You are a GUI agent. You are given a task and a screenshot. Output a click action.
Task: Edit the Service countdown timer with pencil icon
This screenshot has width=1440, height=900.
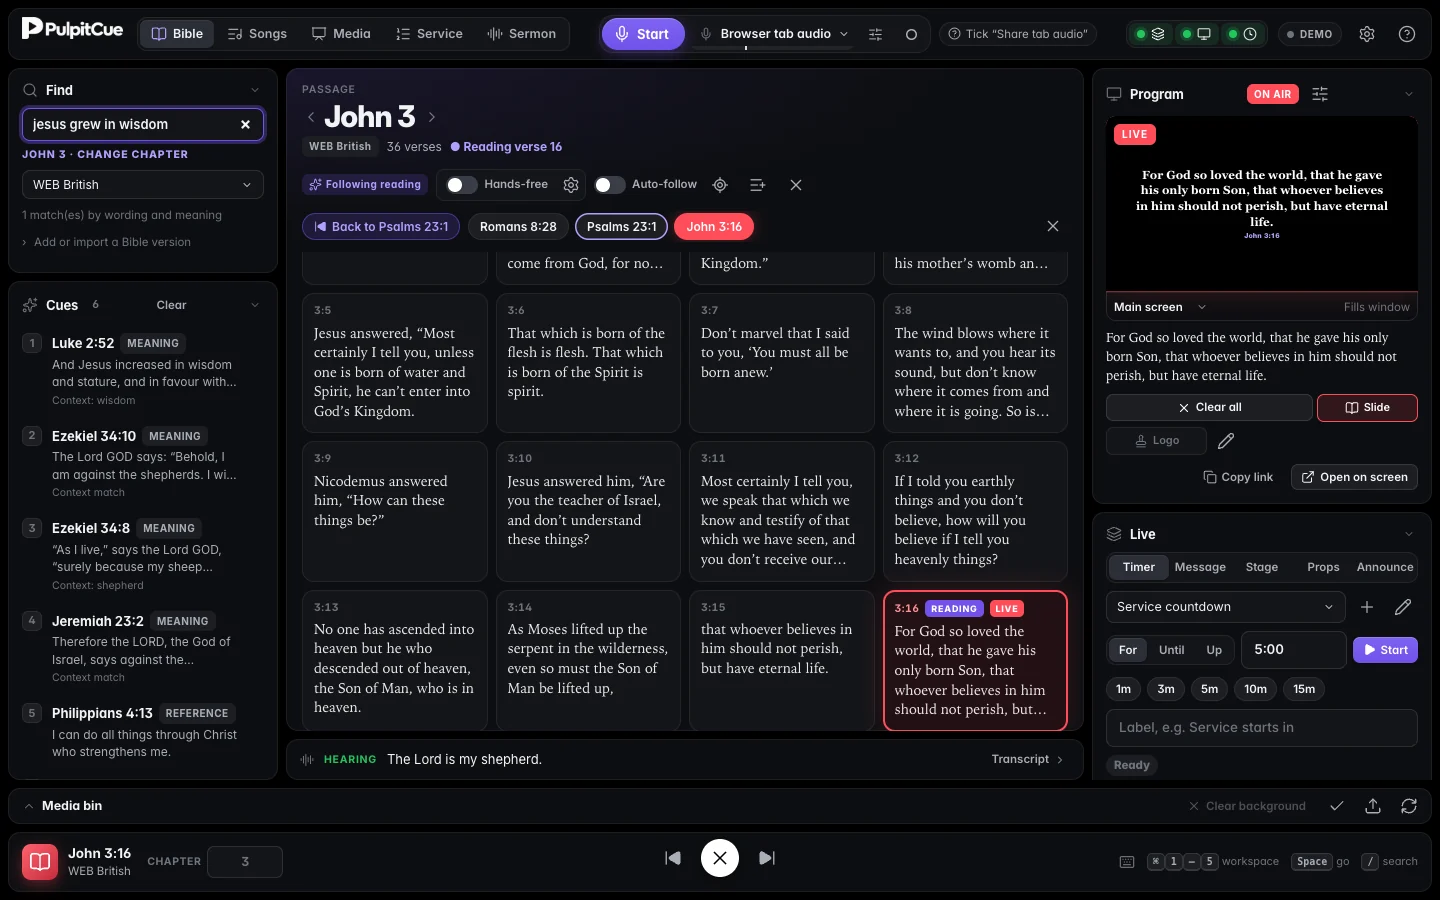(1403, 607)
